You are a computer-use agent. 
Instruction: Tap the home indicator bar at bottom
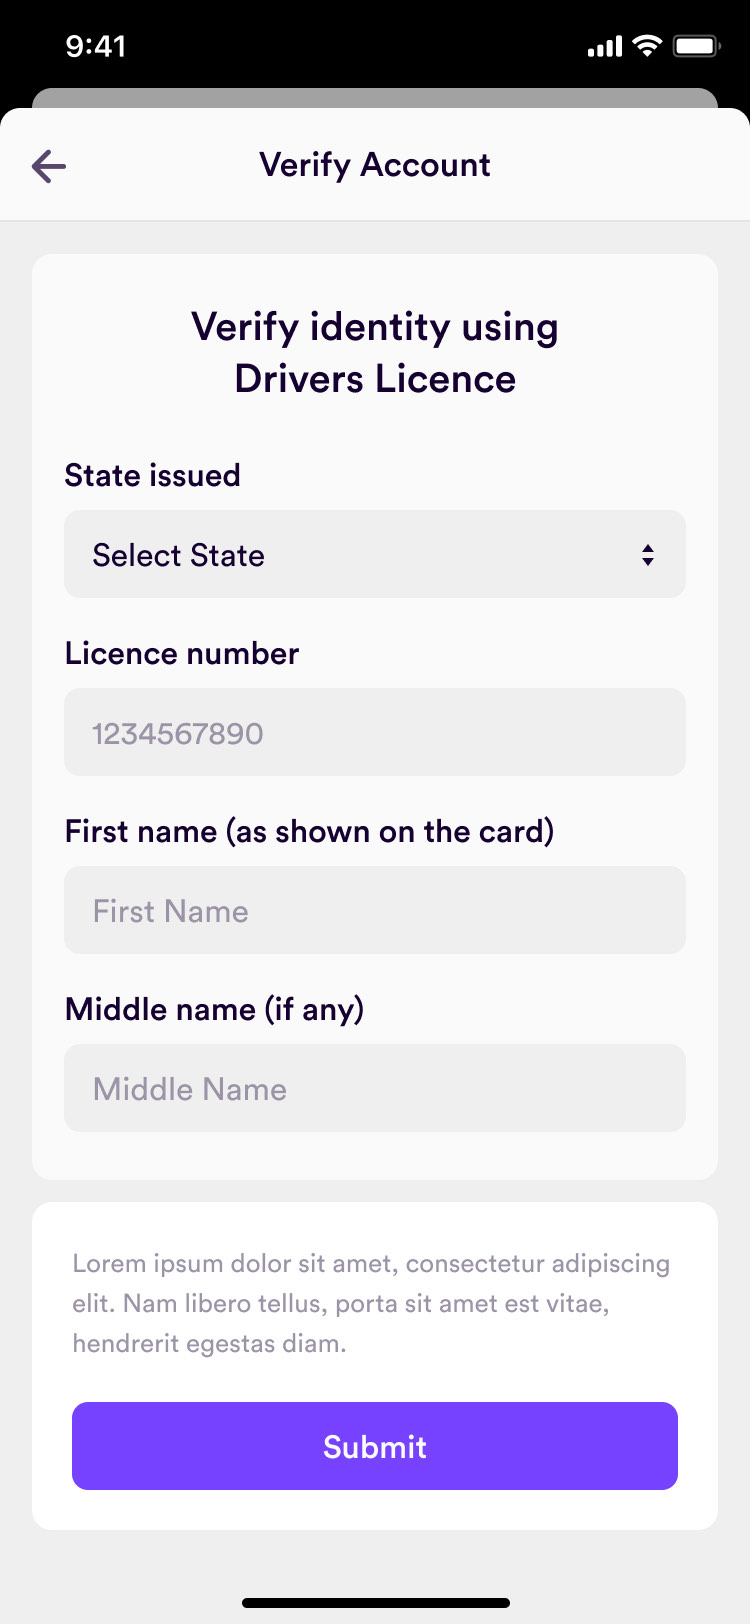[x=375, y=1603]
